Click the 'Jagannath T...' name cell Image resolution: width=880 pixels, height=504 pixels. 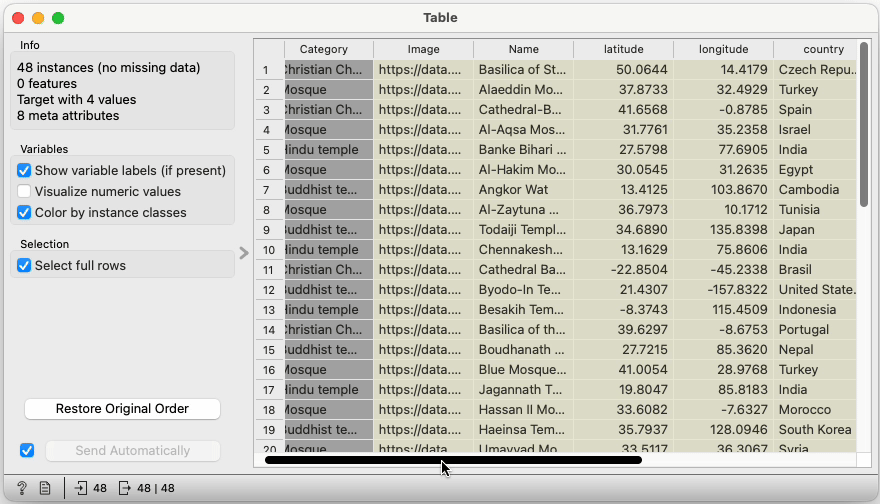pos(524,390)
